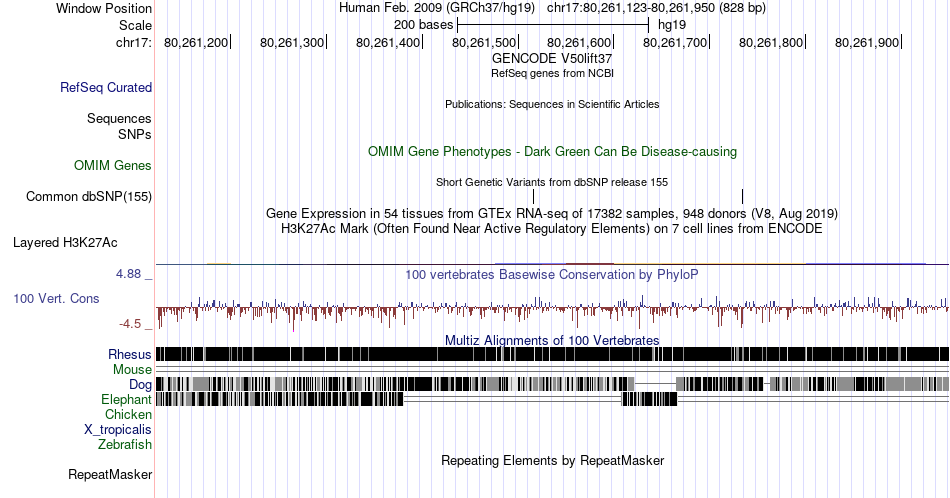950x498 pixels.
Task: Select the Common dbSNP(155) track label
Action: point(89,196)
